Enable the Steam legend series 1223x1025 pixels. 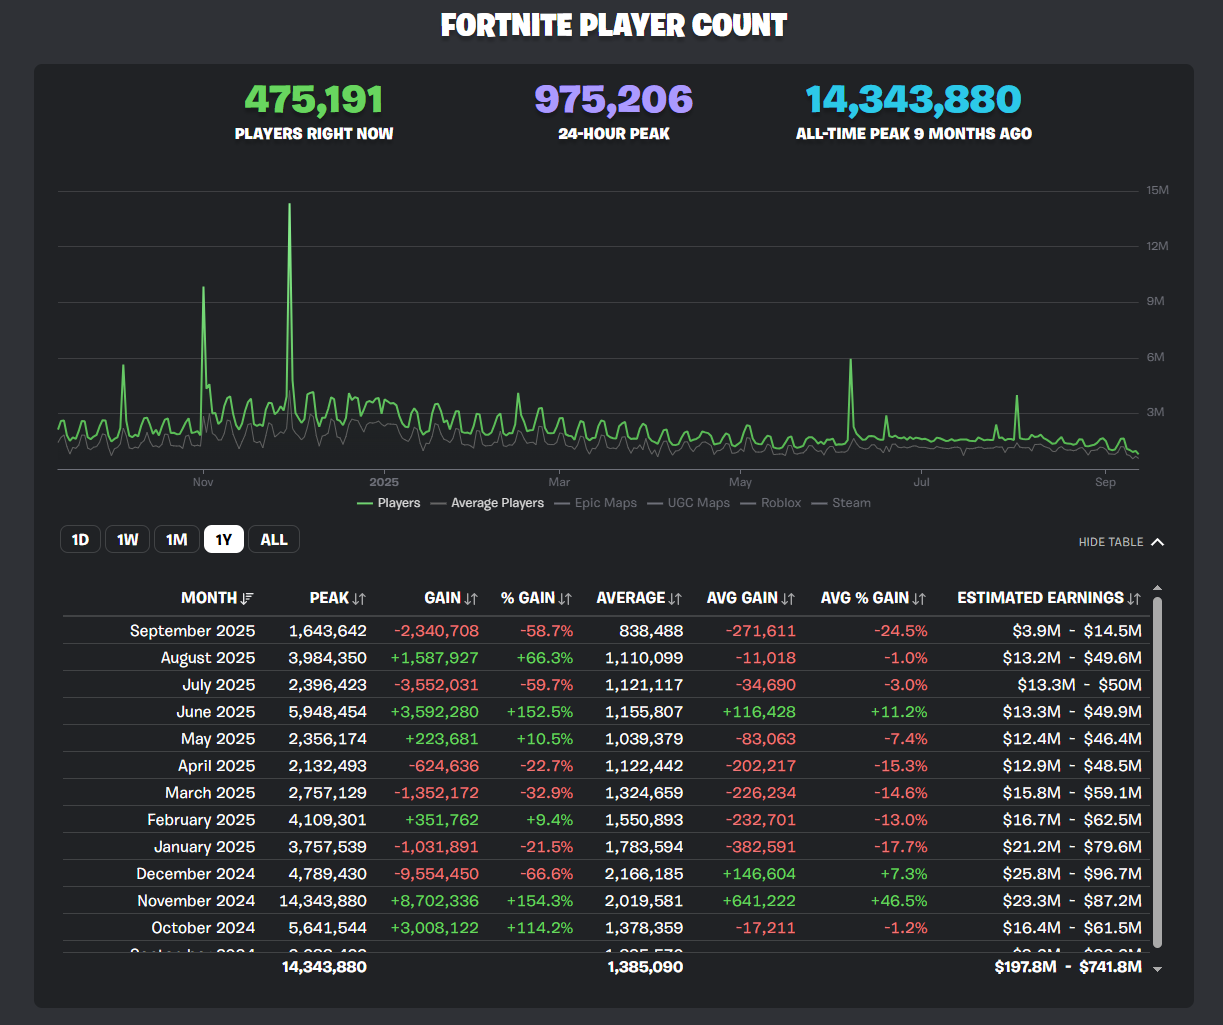coord(841,503)
